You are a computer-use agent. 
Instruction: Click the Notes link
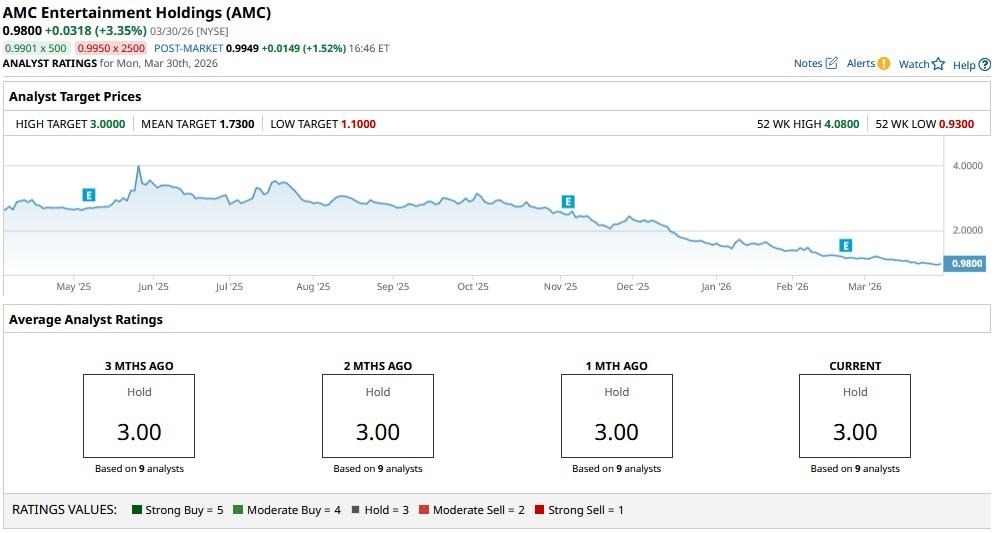pyautogui.click(x=808, y=63)
